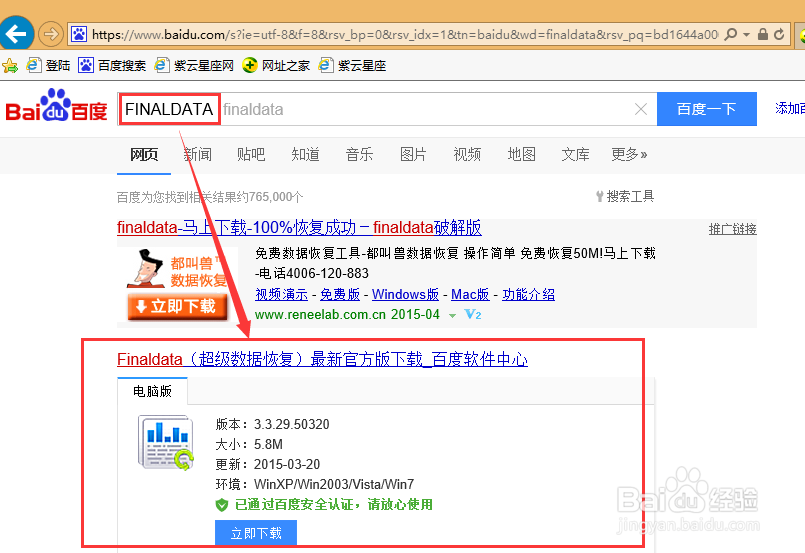Click the address bar search magnifier icon
Screen dimensions: 805x553
click(x=730, y=34)
